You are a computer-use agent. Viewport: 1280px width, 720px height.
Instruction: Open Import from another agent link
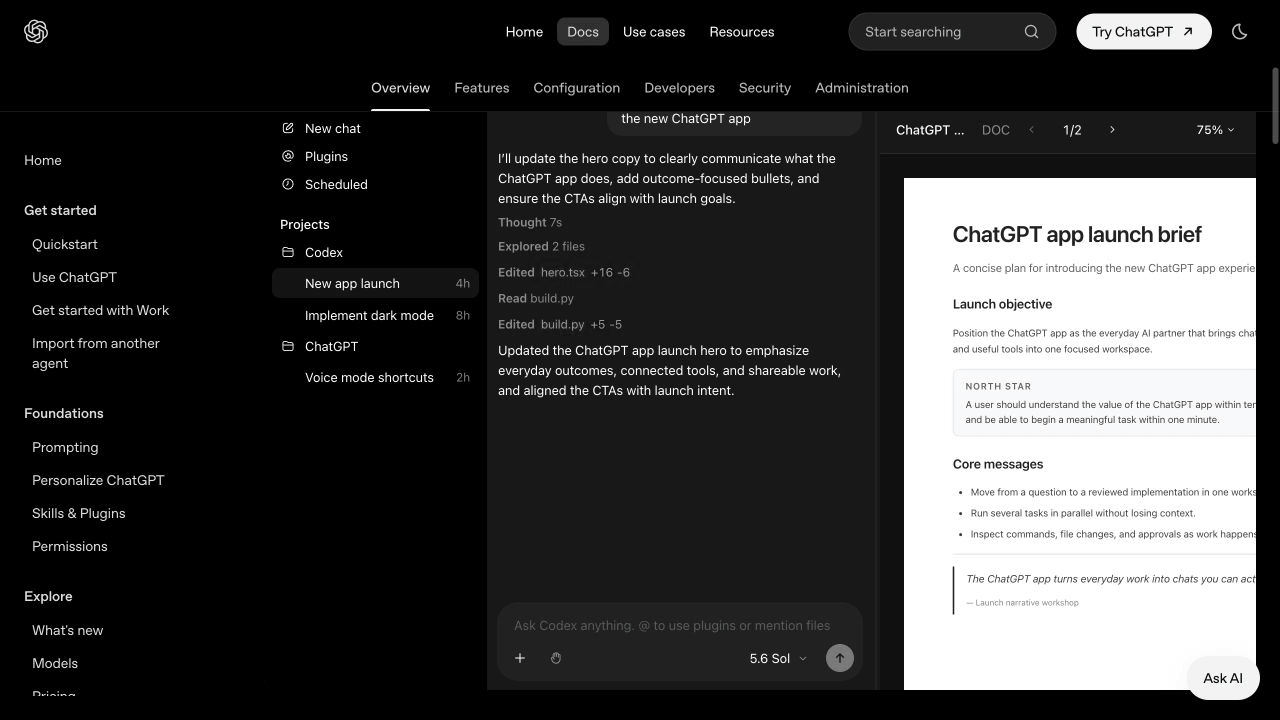(x=96, y=353)
